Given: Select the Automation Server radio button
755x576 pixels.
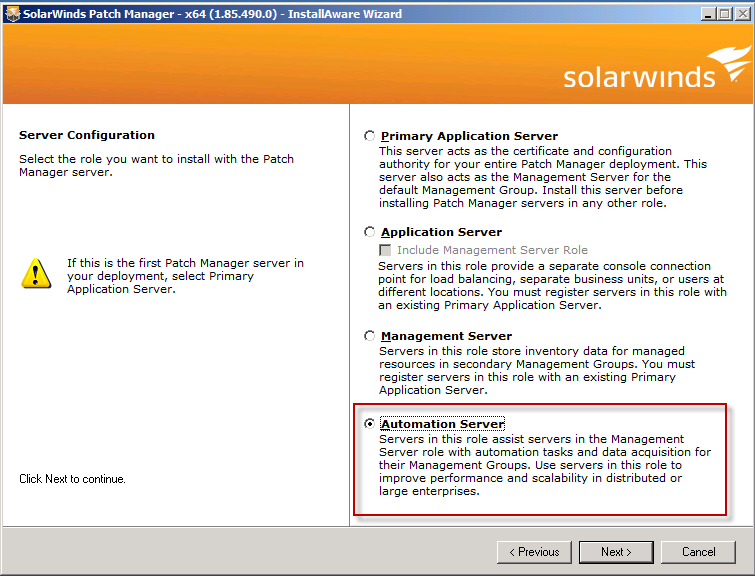Looking at the screenshot, I should tap(369, 424).
